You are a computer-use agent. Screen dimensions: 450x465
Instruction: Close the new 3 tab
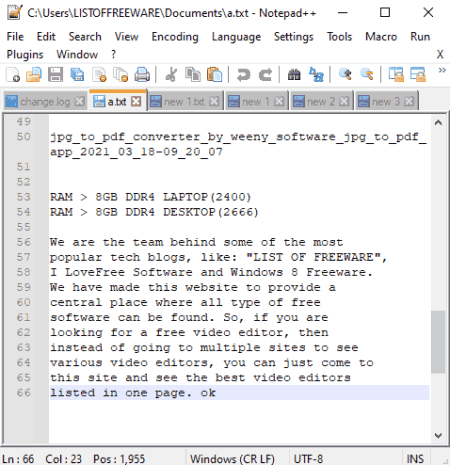pyautogui.click(x=409, y=101)
